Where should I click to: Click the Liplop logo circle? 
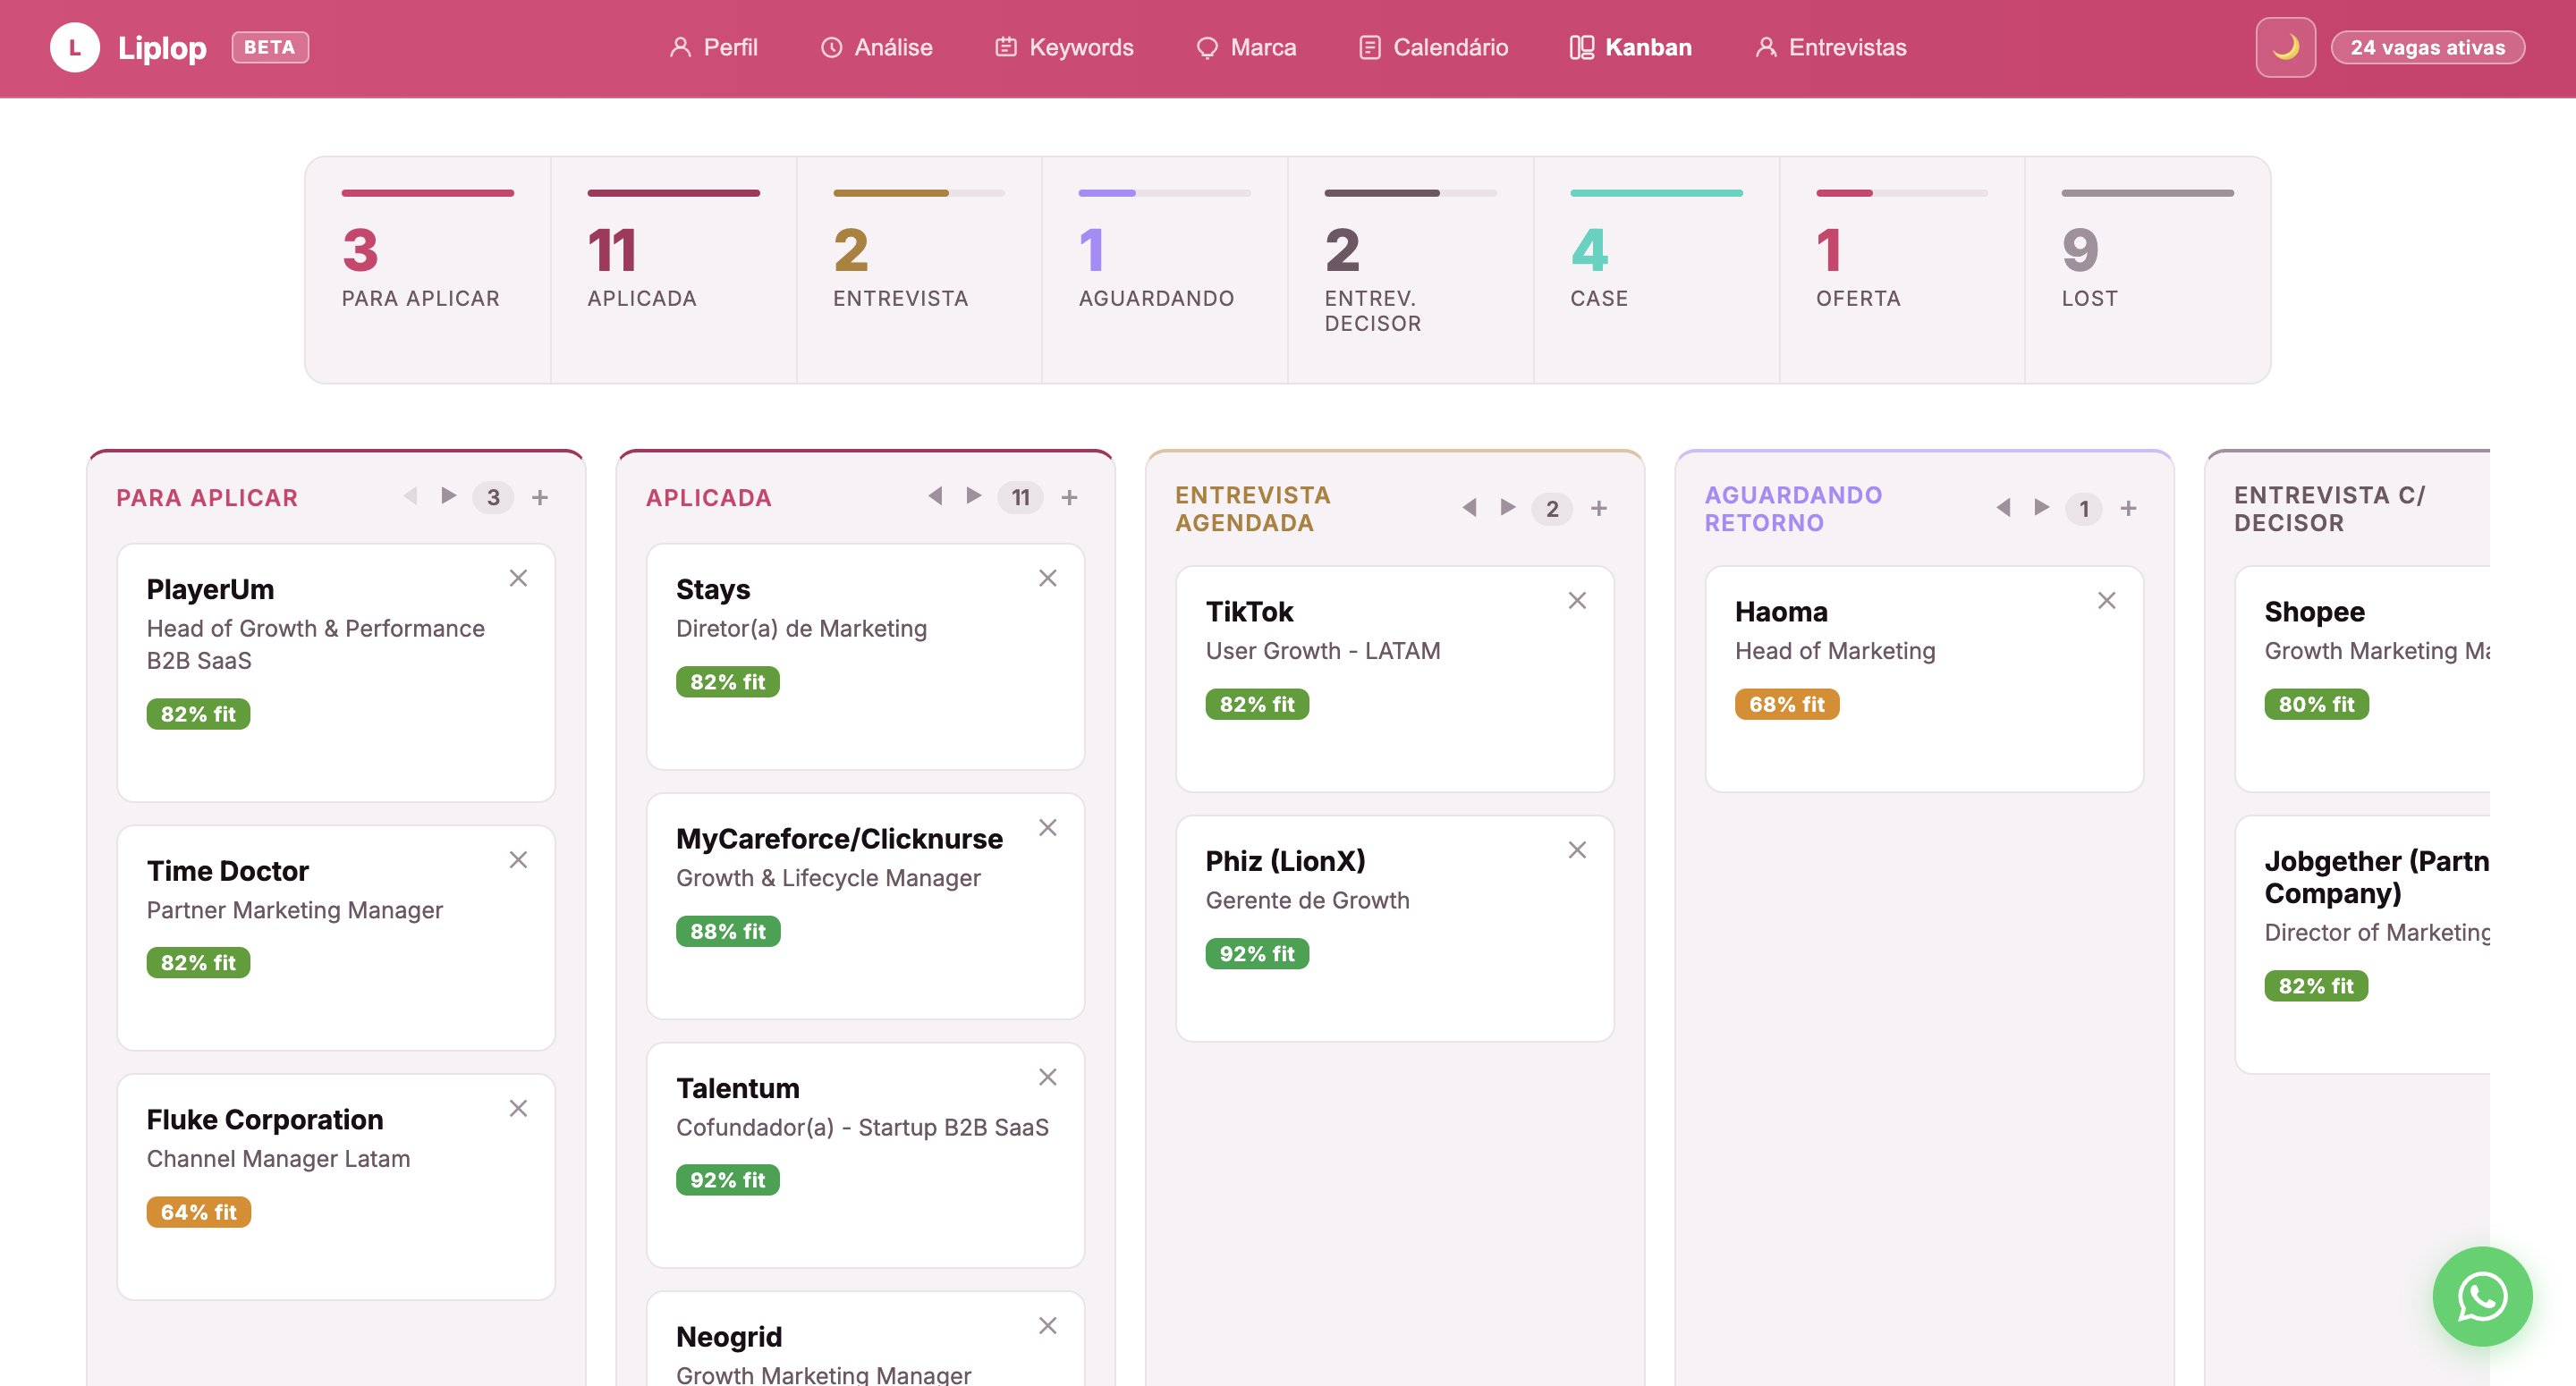[75, 47]
